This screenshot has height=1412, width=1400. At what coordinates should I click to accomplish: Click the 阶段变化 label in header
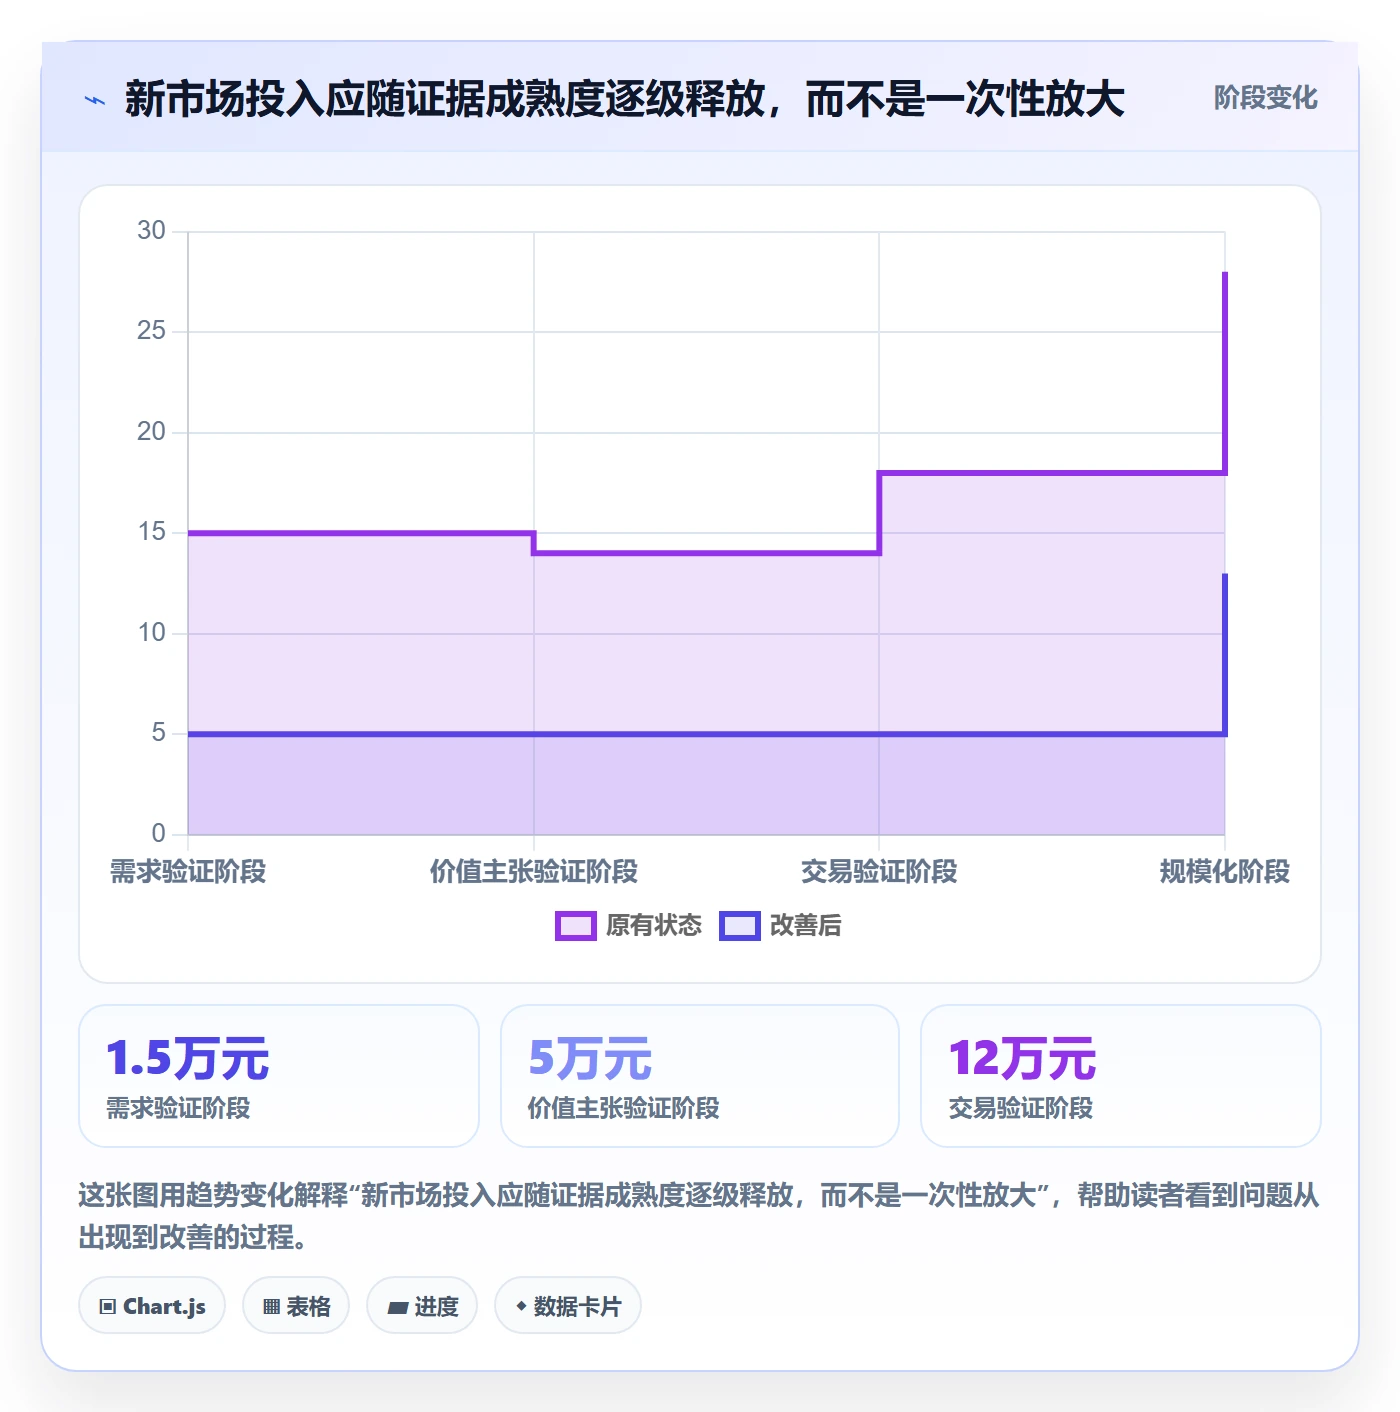point(1265,98)
